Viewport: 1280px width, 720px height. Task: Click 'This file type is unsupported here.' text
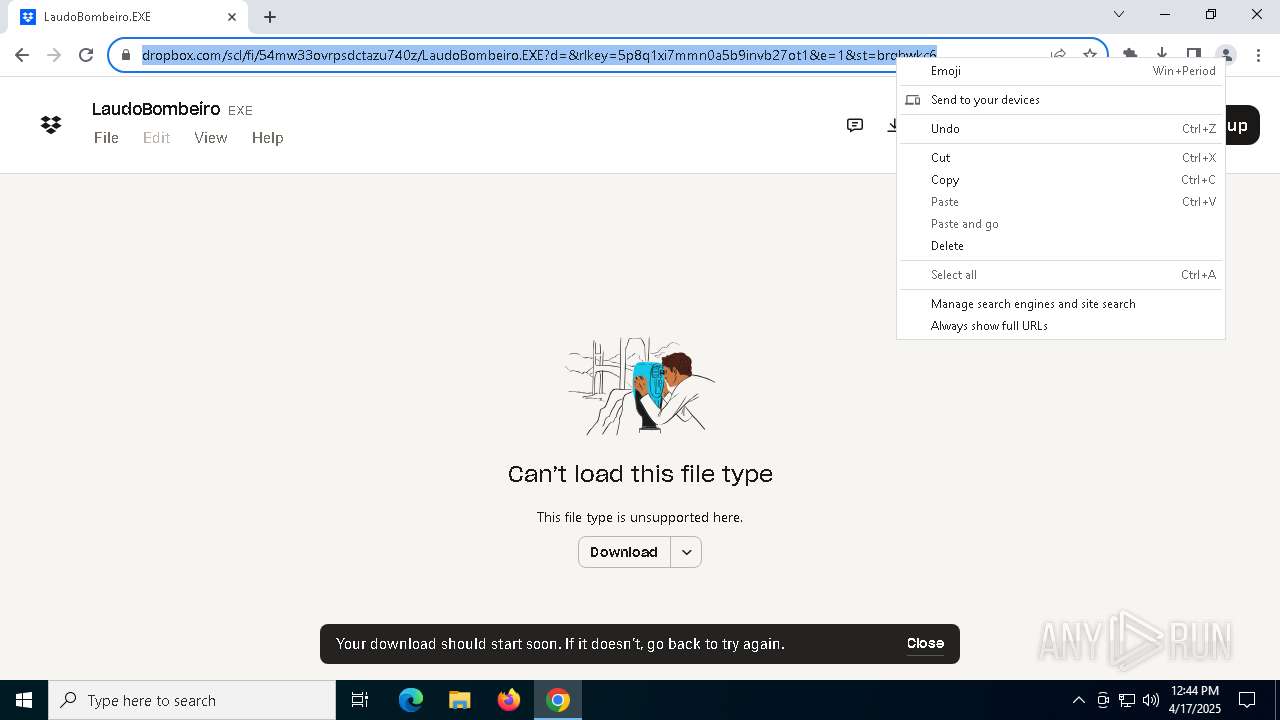point(640,517)
